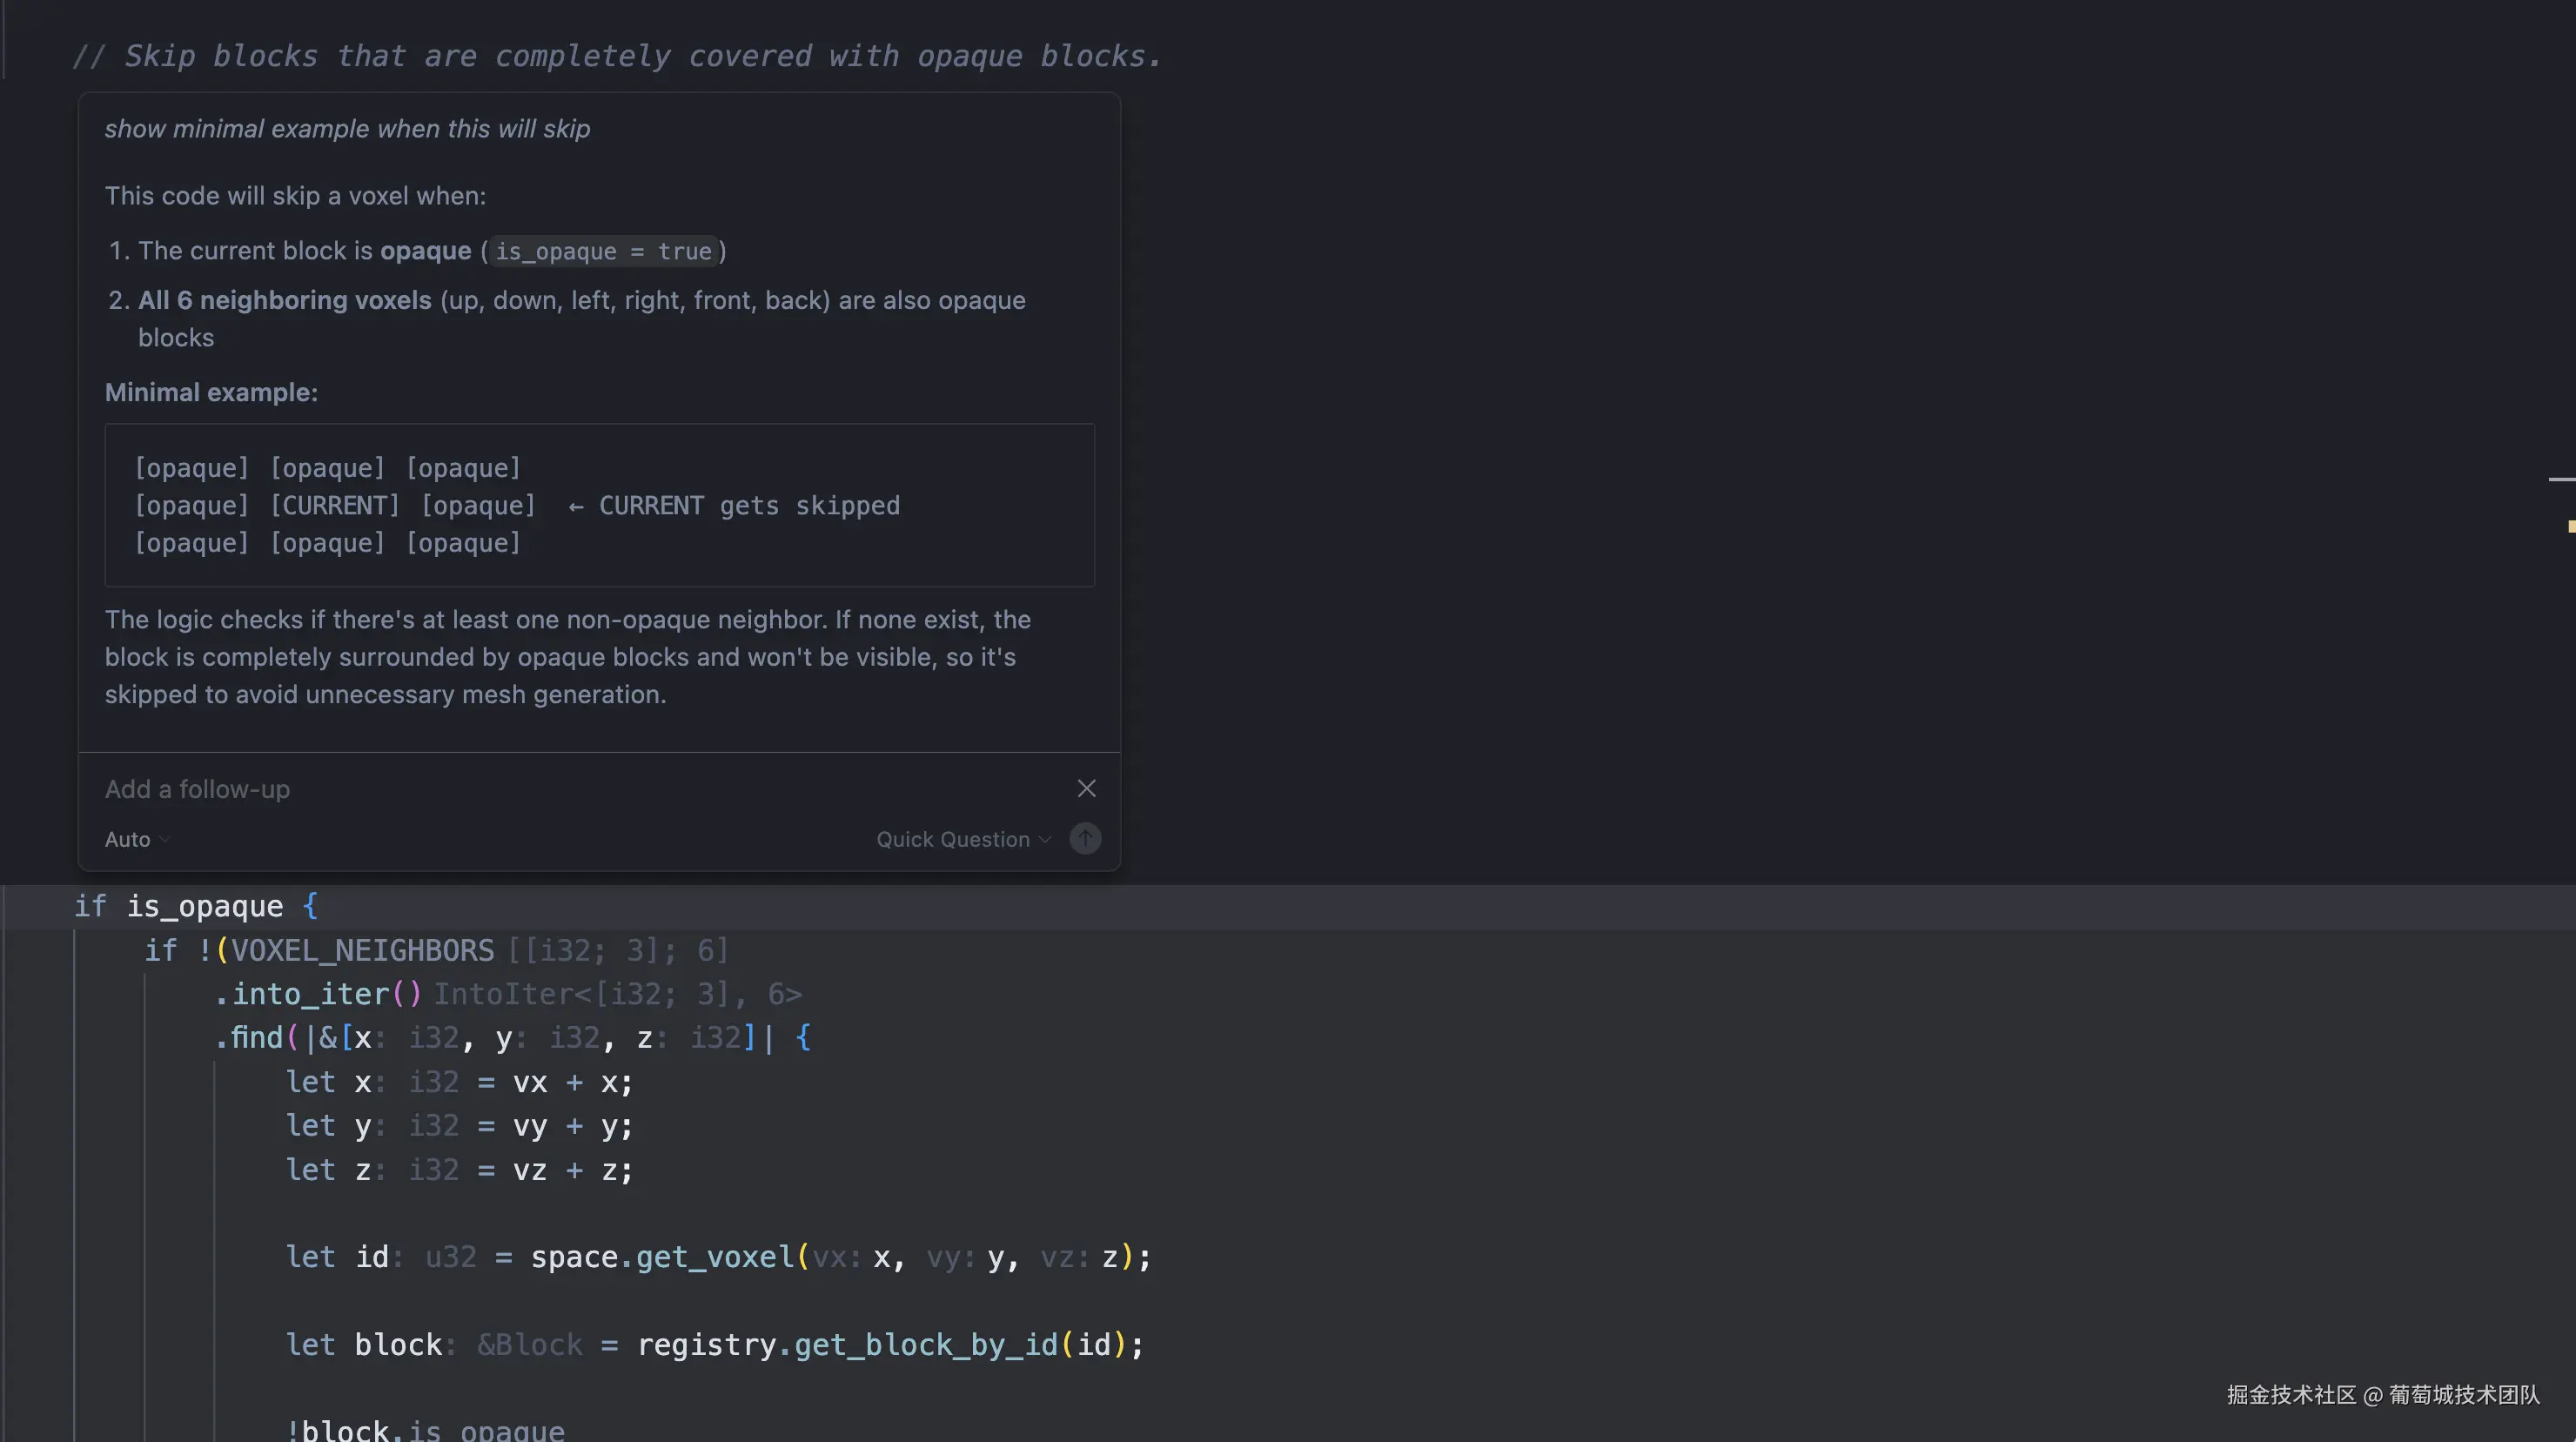The image size is (2576, 1442).
Task: Click the CURRENT gets skipped annotation
Action: point(735,505)
